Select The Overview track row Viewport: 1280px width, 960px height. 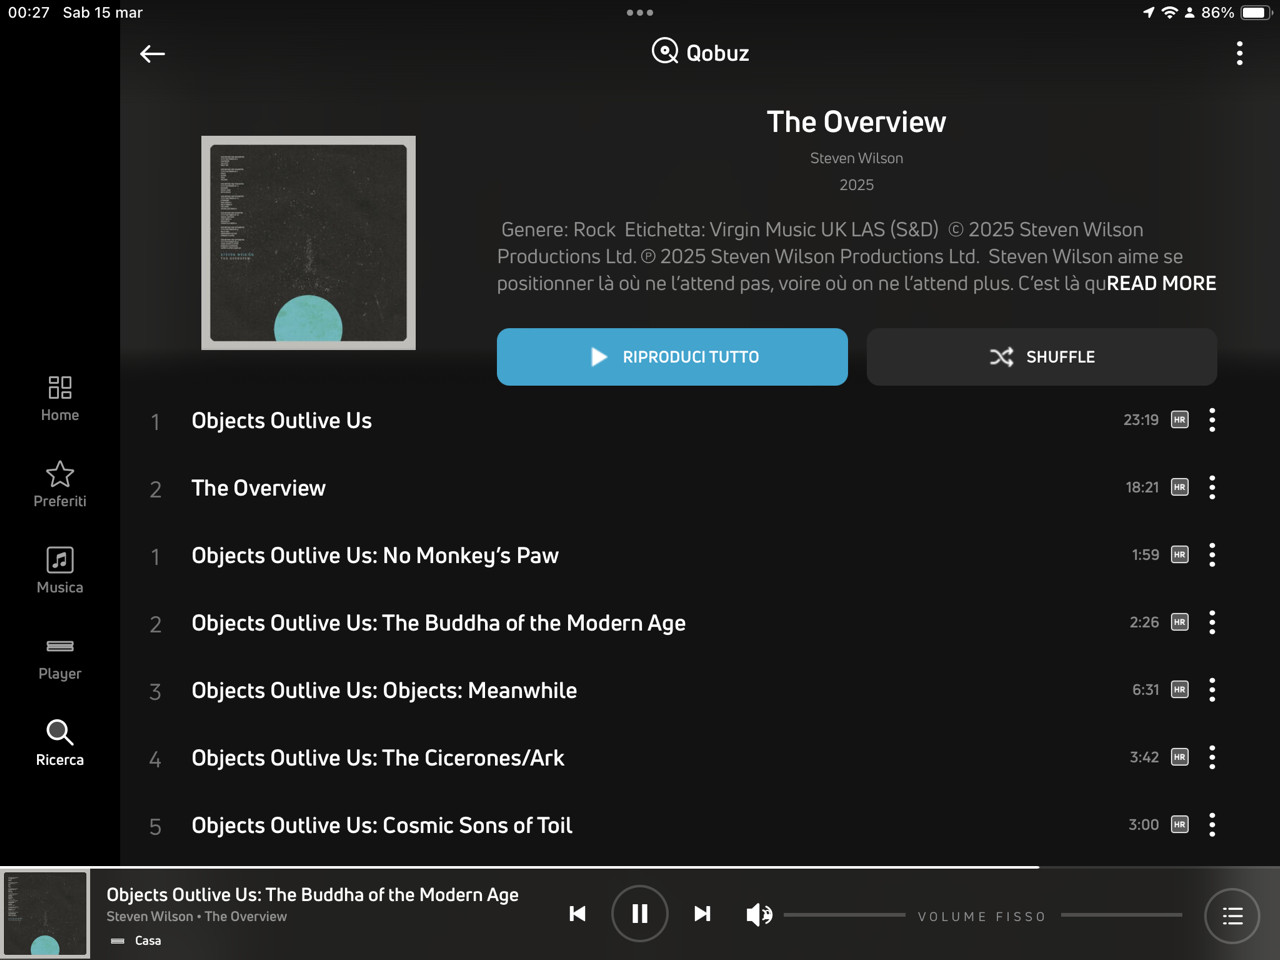(x=680, y=488)
